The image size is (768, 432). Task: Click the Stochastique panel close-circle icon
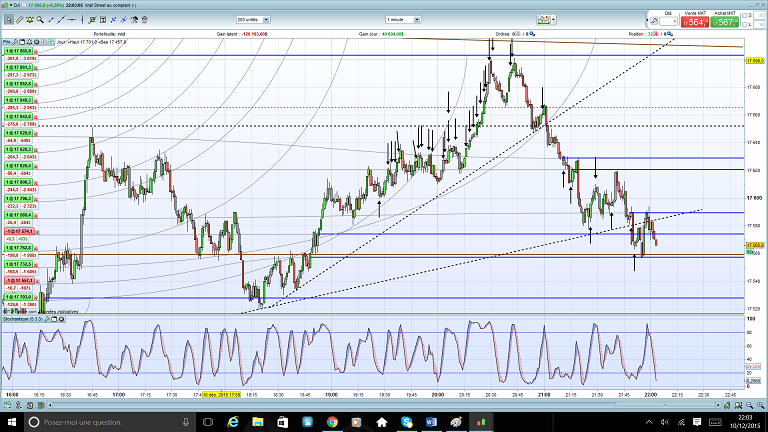pyautogui.click(x=62, y=319)
